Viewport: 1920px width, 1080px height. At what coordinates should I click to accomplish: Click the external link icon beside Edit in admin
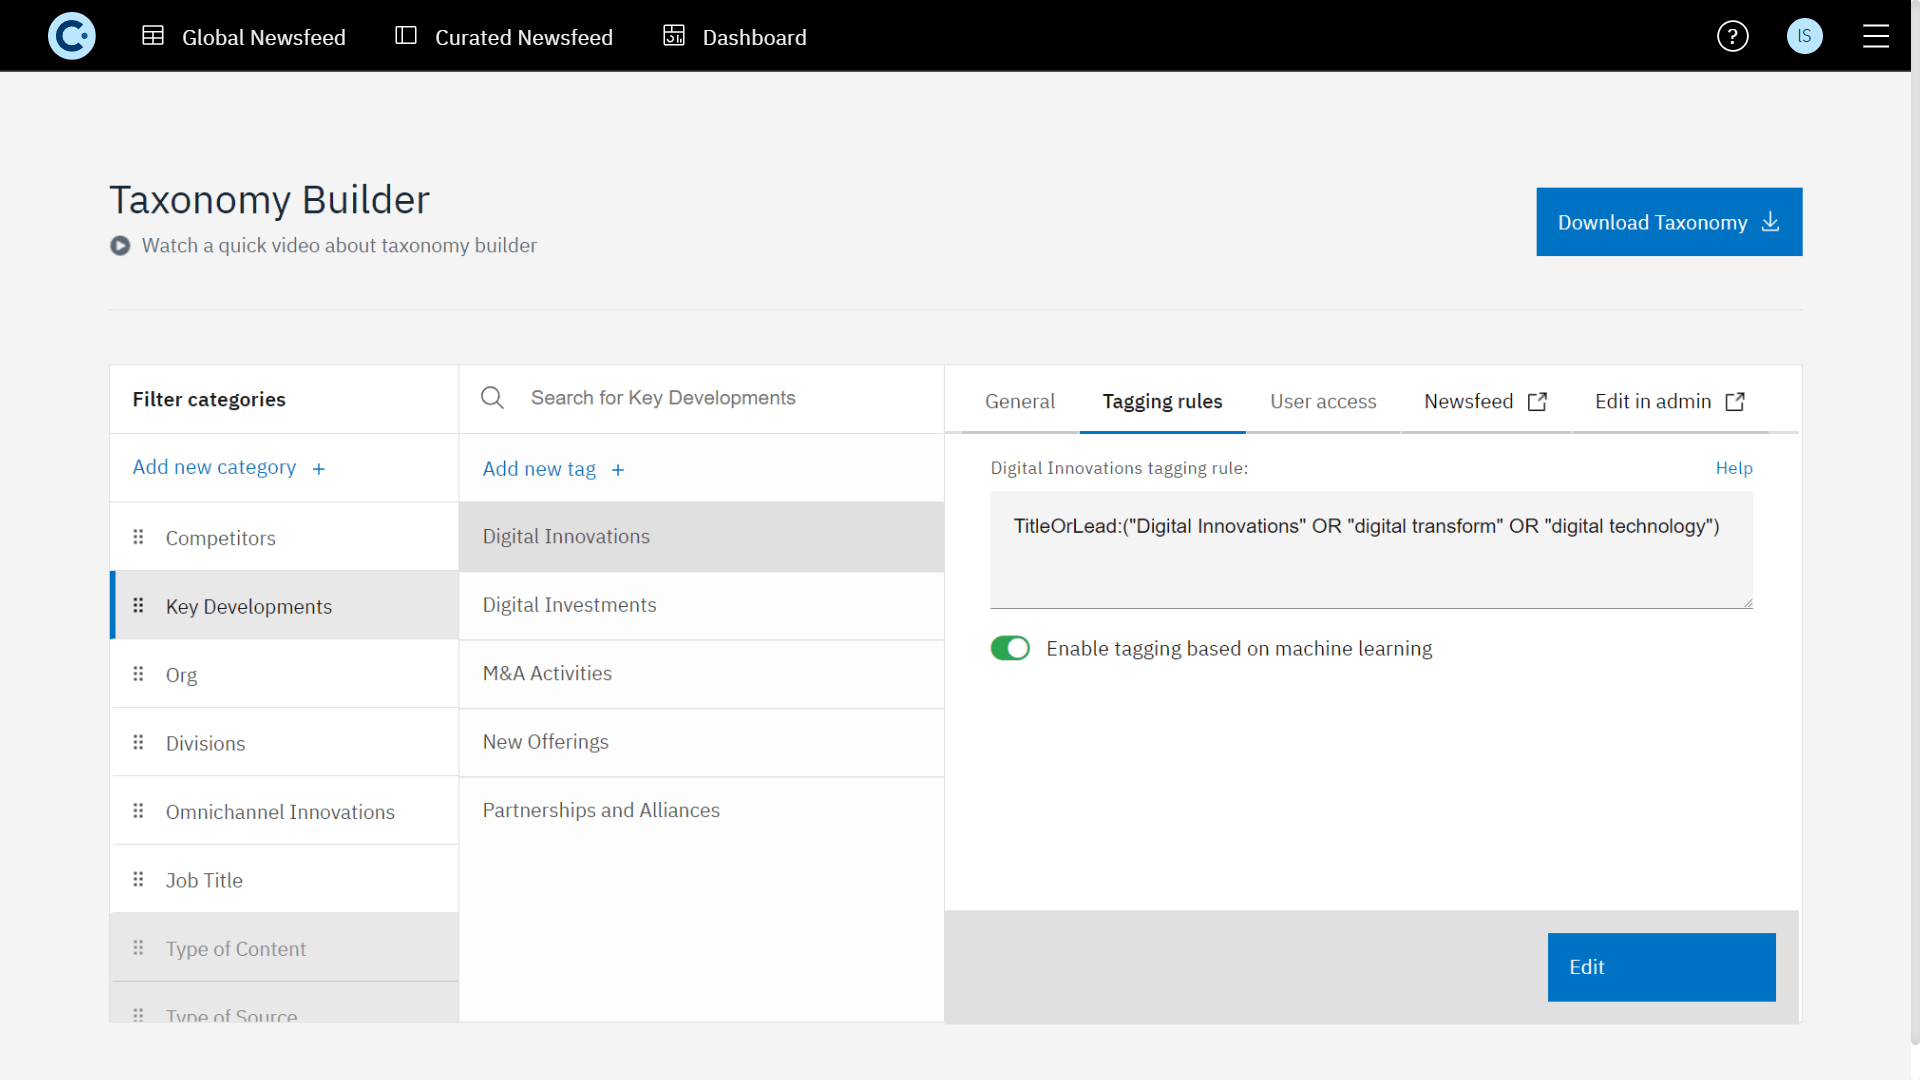(1735, 402)
